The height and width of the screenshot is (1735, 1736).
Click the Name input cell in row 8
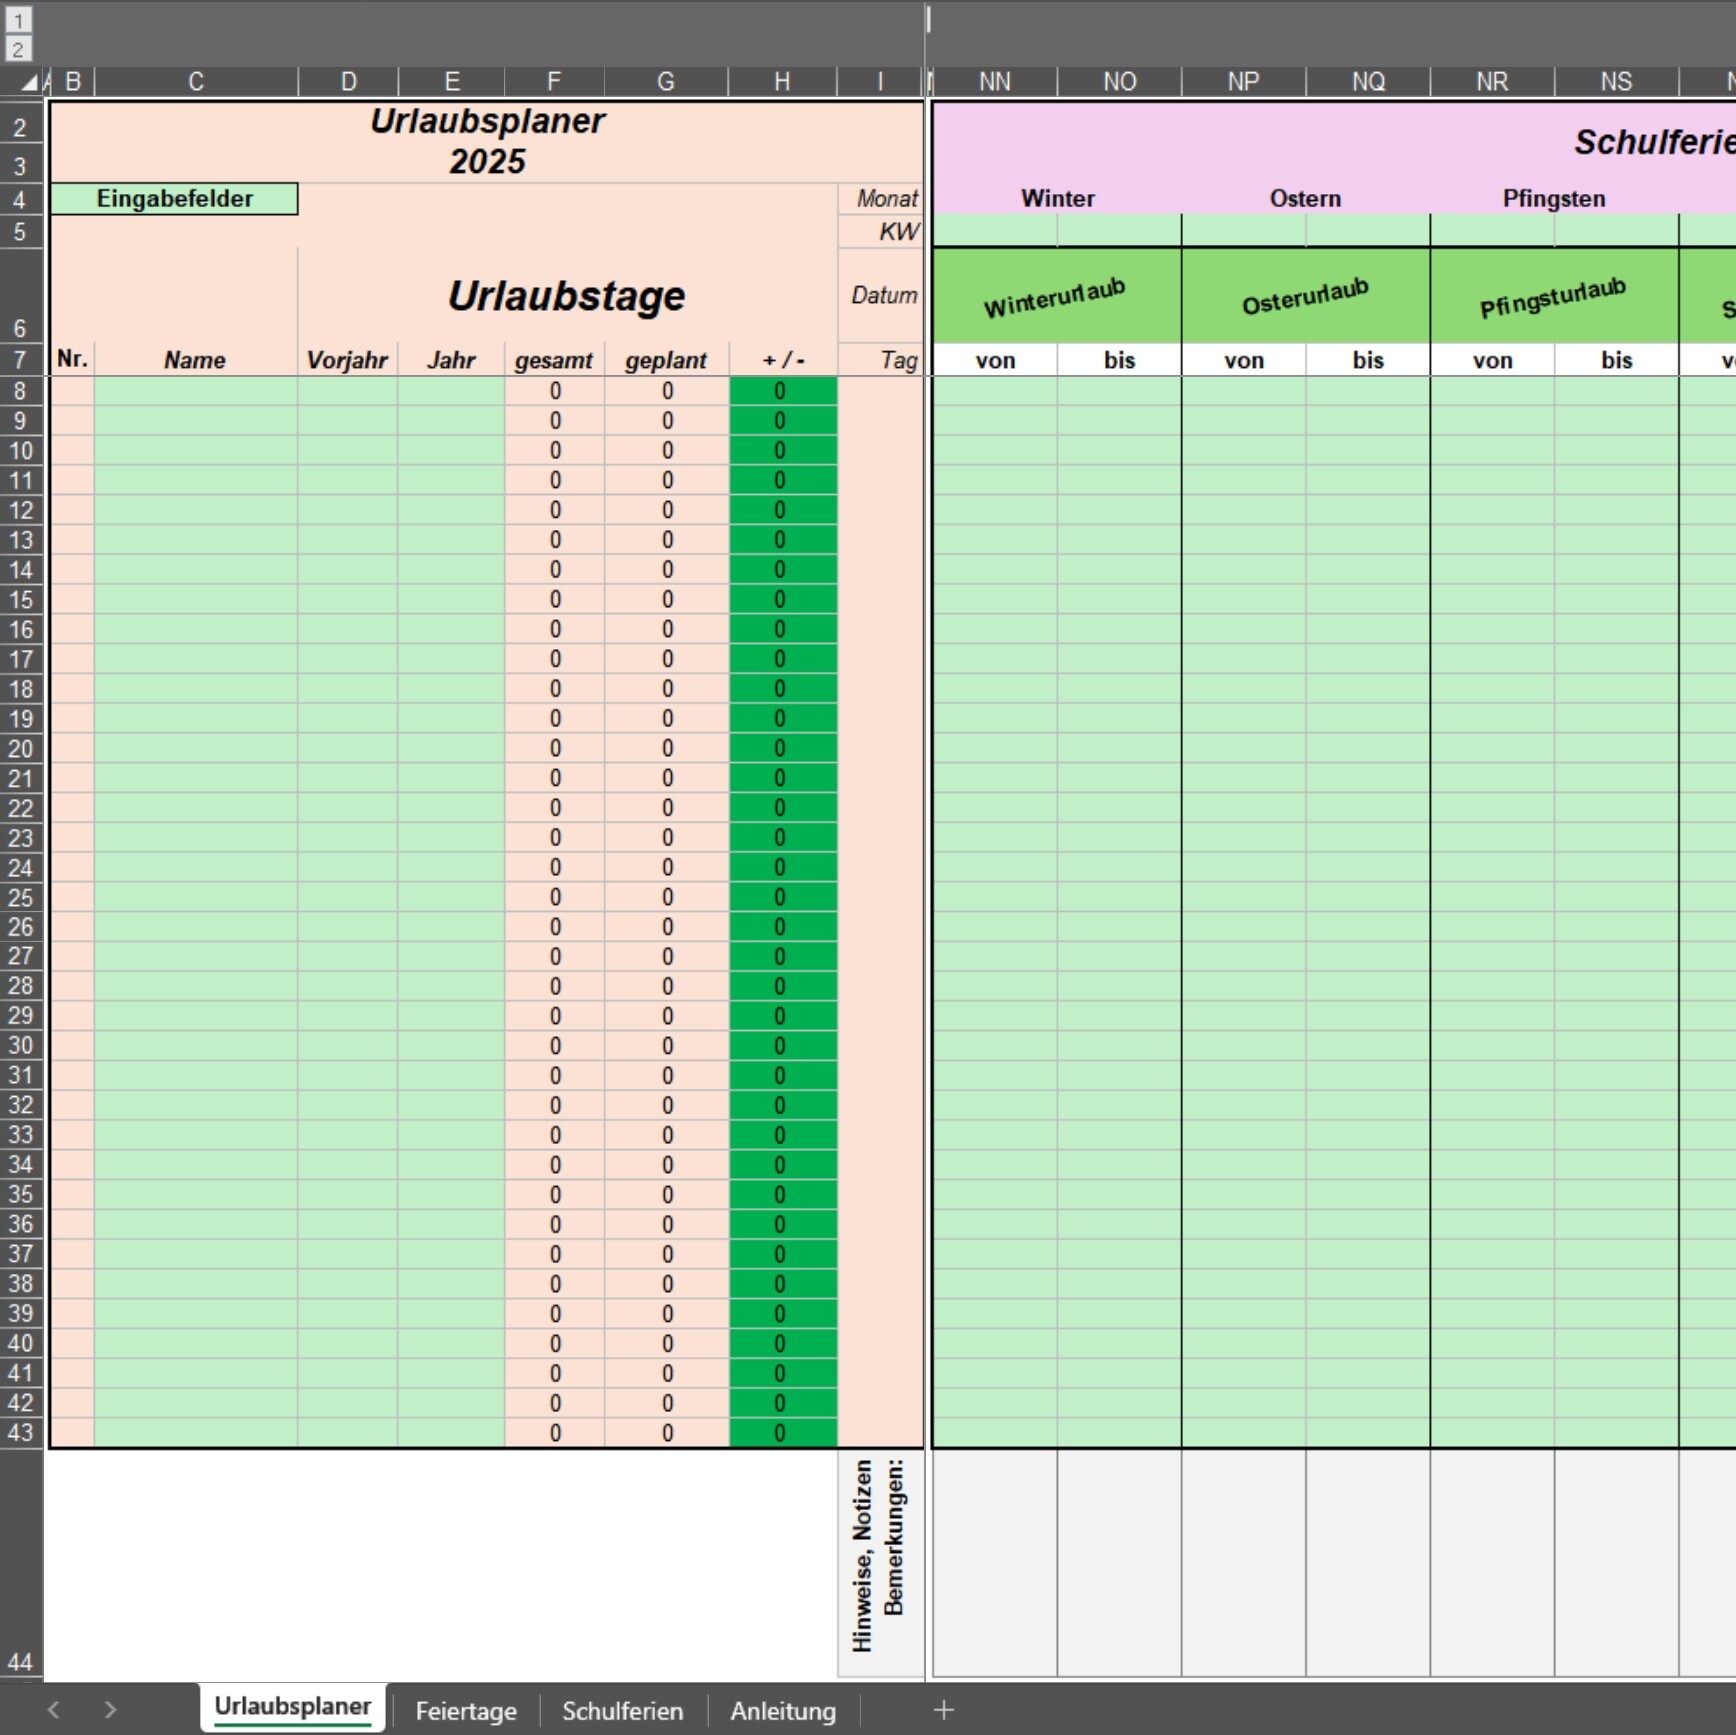(x=196, y=391)
